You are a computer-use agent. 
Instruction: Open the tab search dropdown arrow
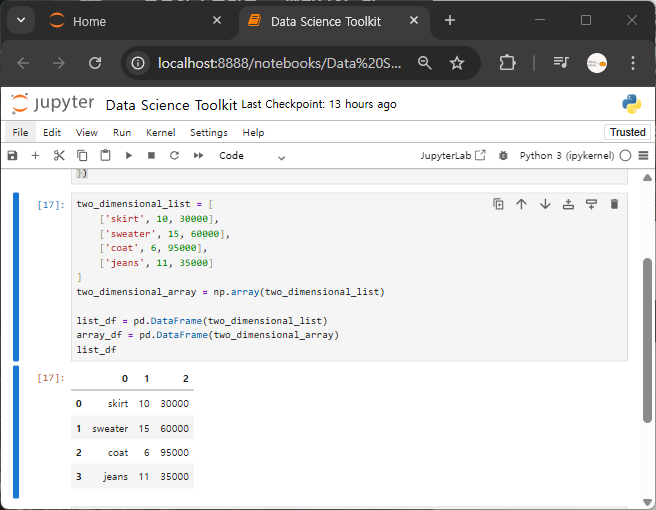click(x=21, y=20)
